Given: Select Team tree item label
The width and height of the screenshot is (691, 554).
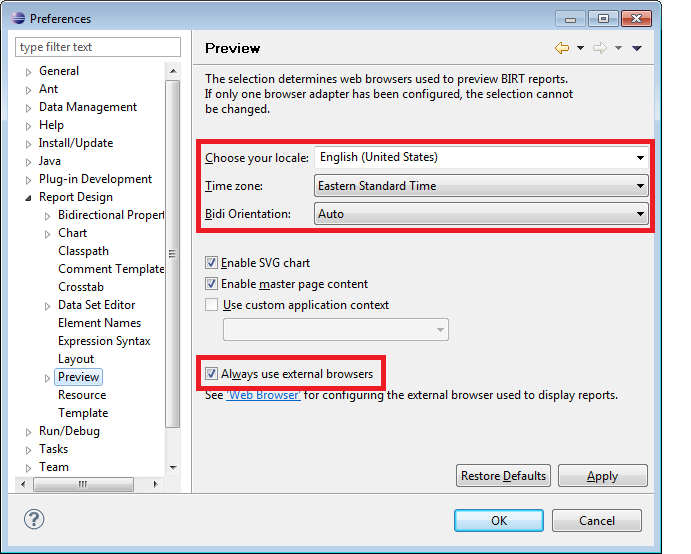Looking at the screenshot, I should tap(54, 467).
